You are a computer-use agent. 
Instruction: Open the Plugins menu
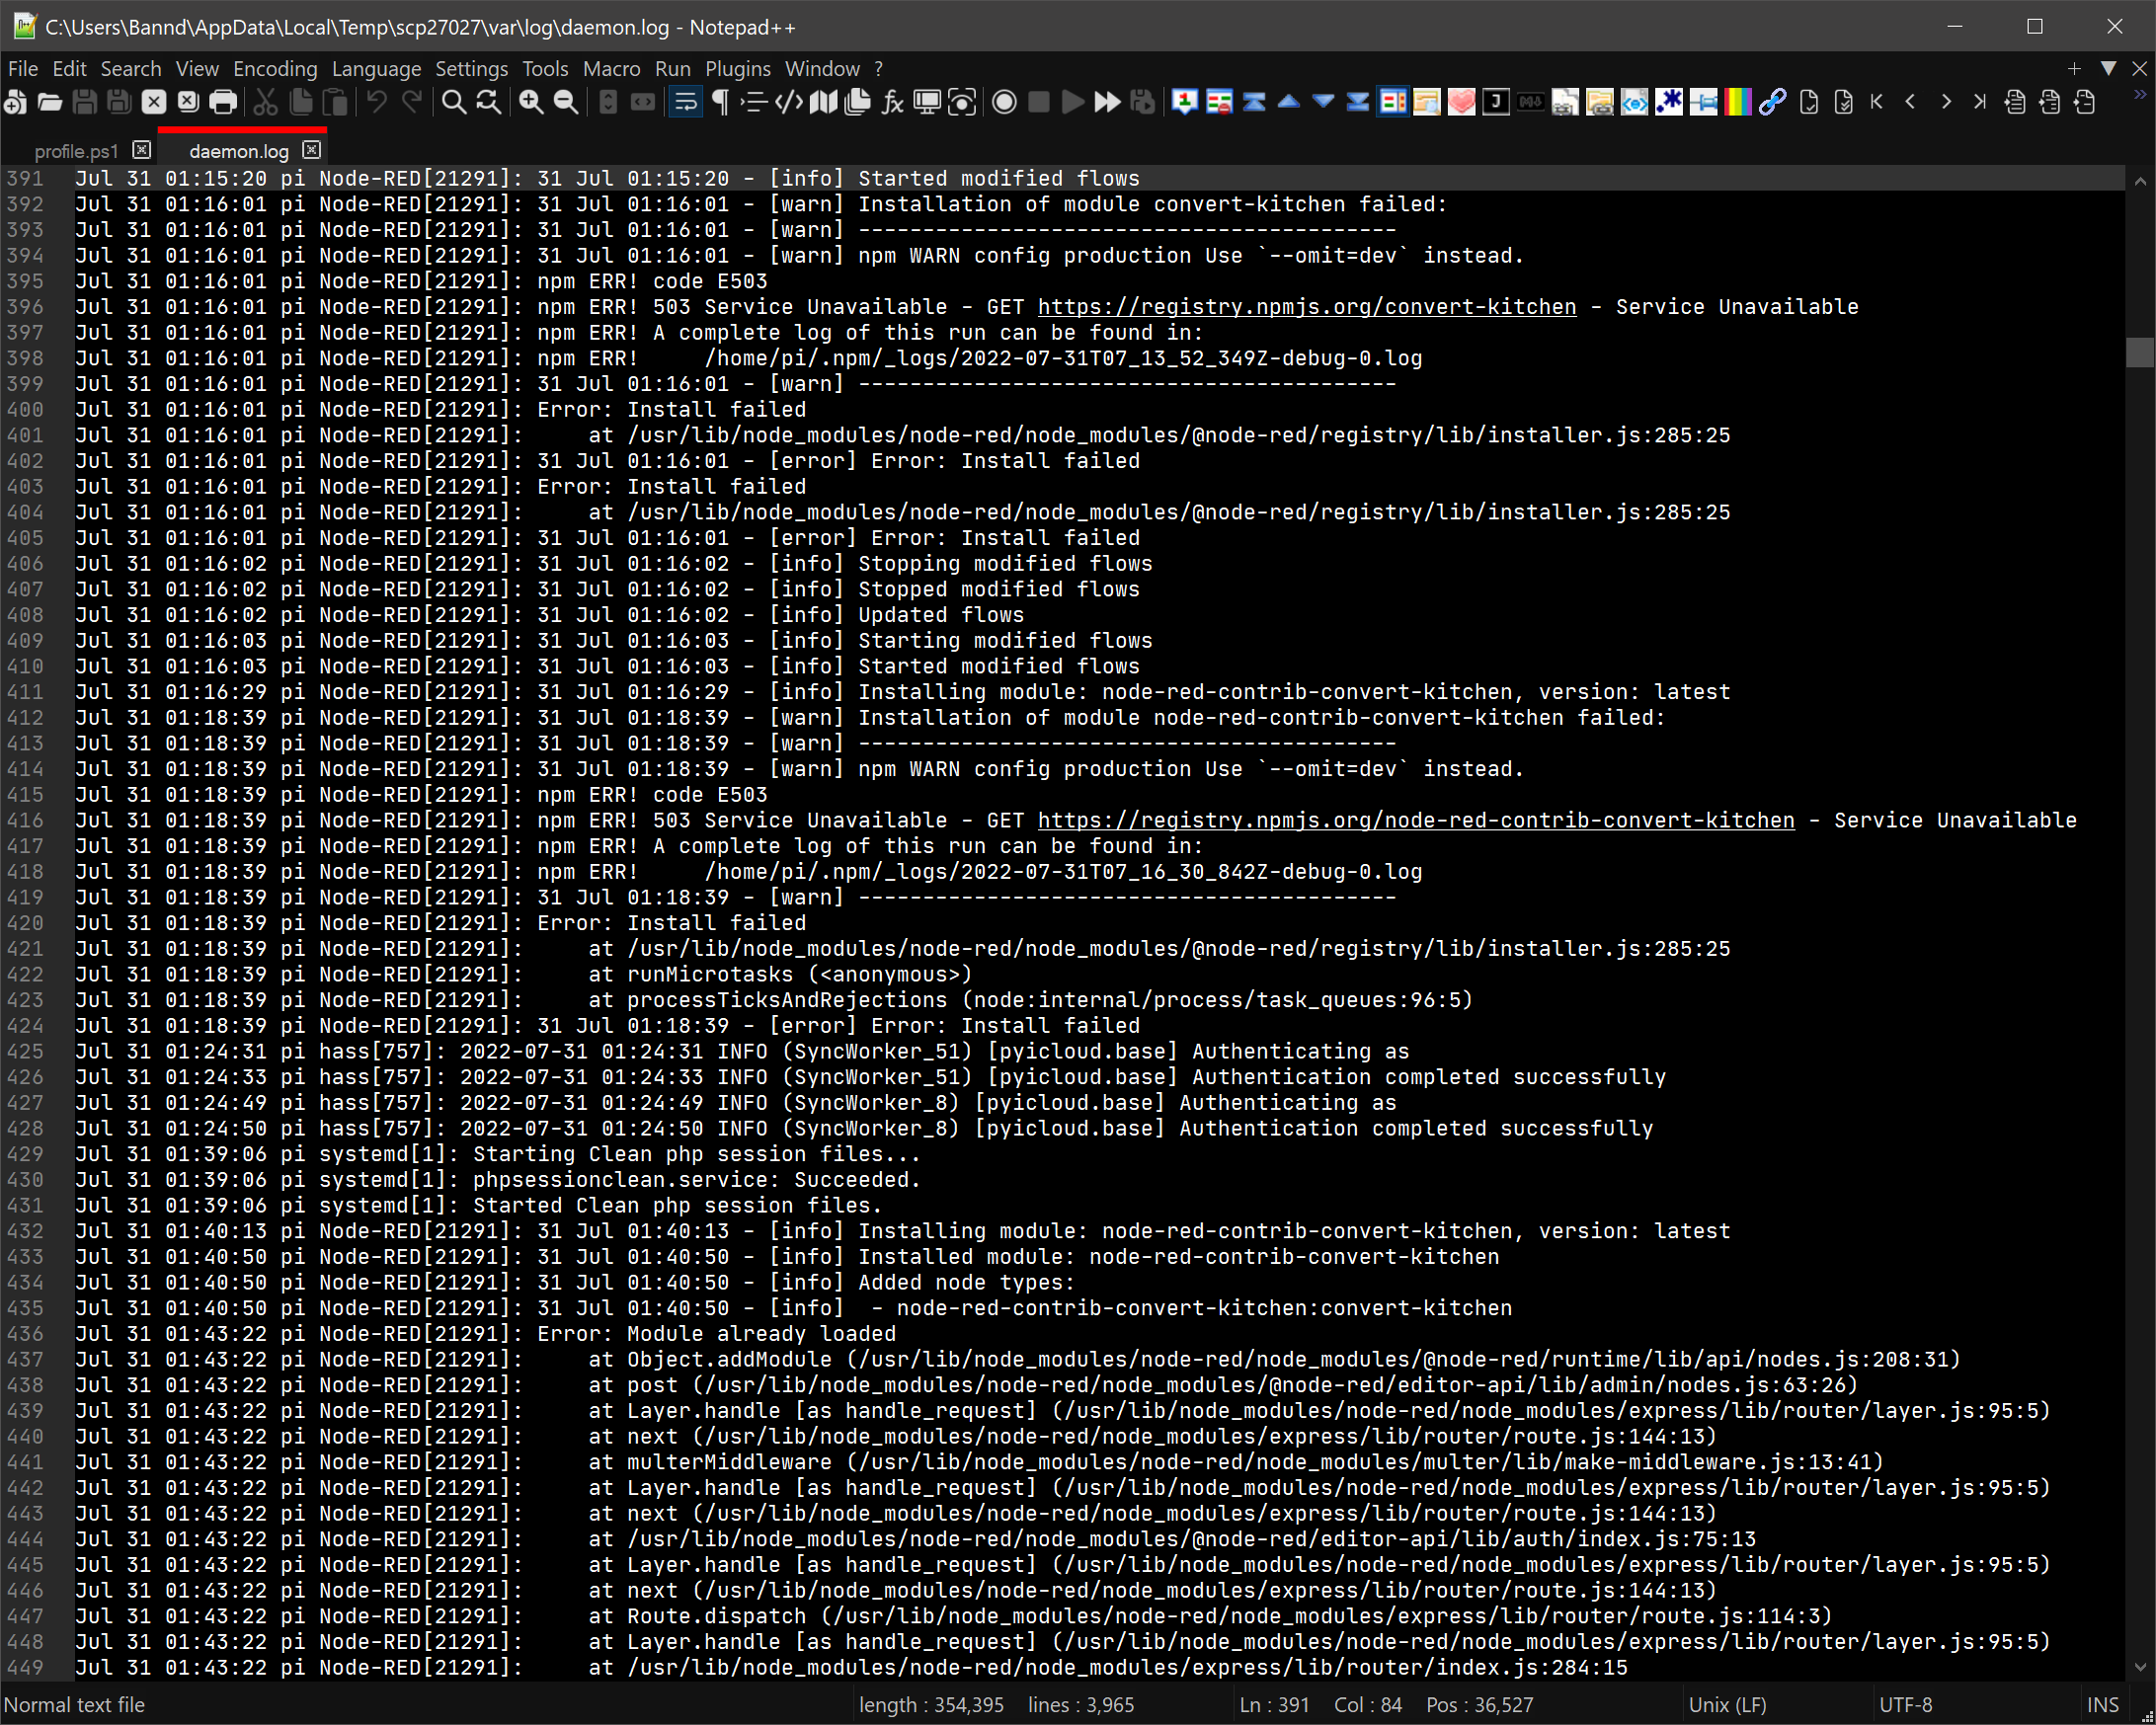pyautogui.click(x=737, y=69)
